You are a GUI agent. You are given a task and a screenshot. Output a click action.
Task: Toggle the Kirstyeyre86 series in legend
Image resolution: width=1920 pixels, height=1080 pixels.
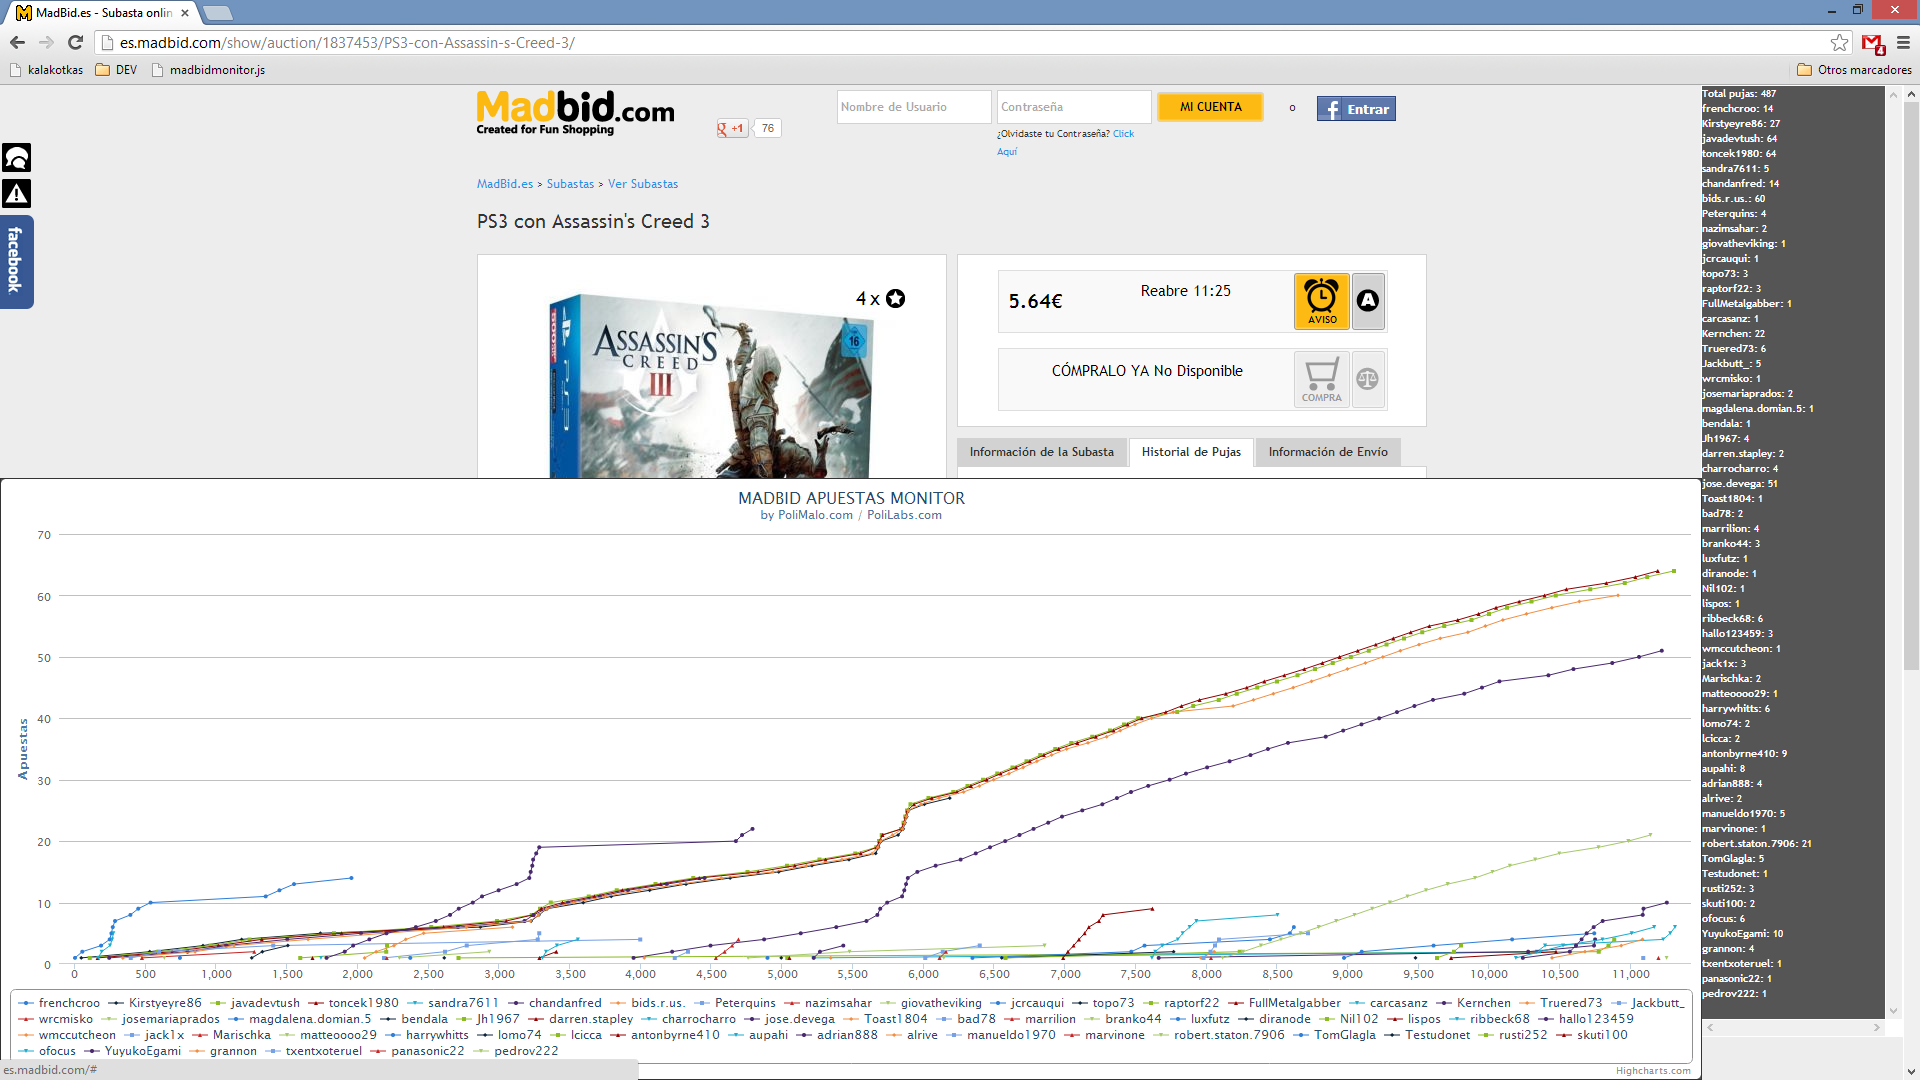point(155,1003)
